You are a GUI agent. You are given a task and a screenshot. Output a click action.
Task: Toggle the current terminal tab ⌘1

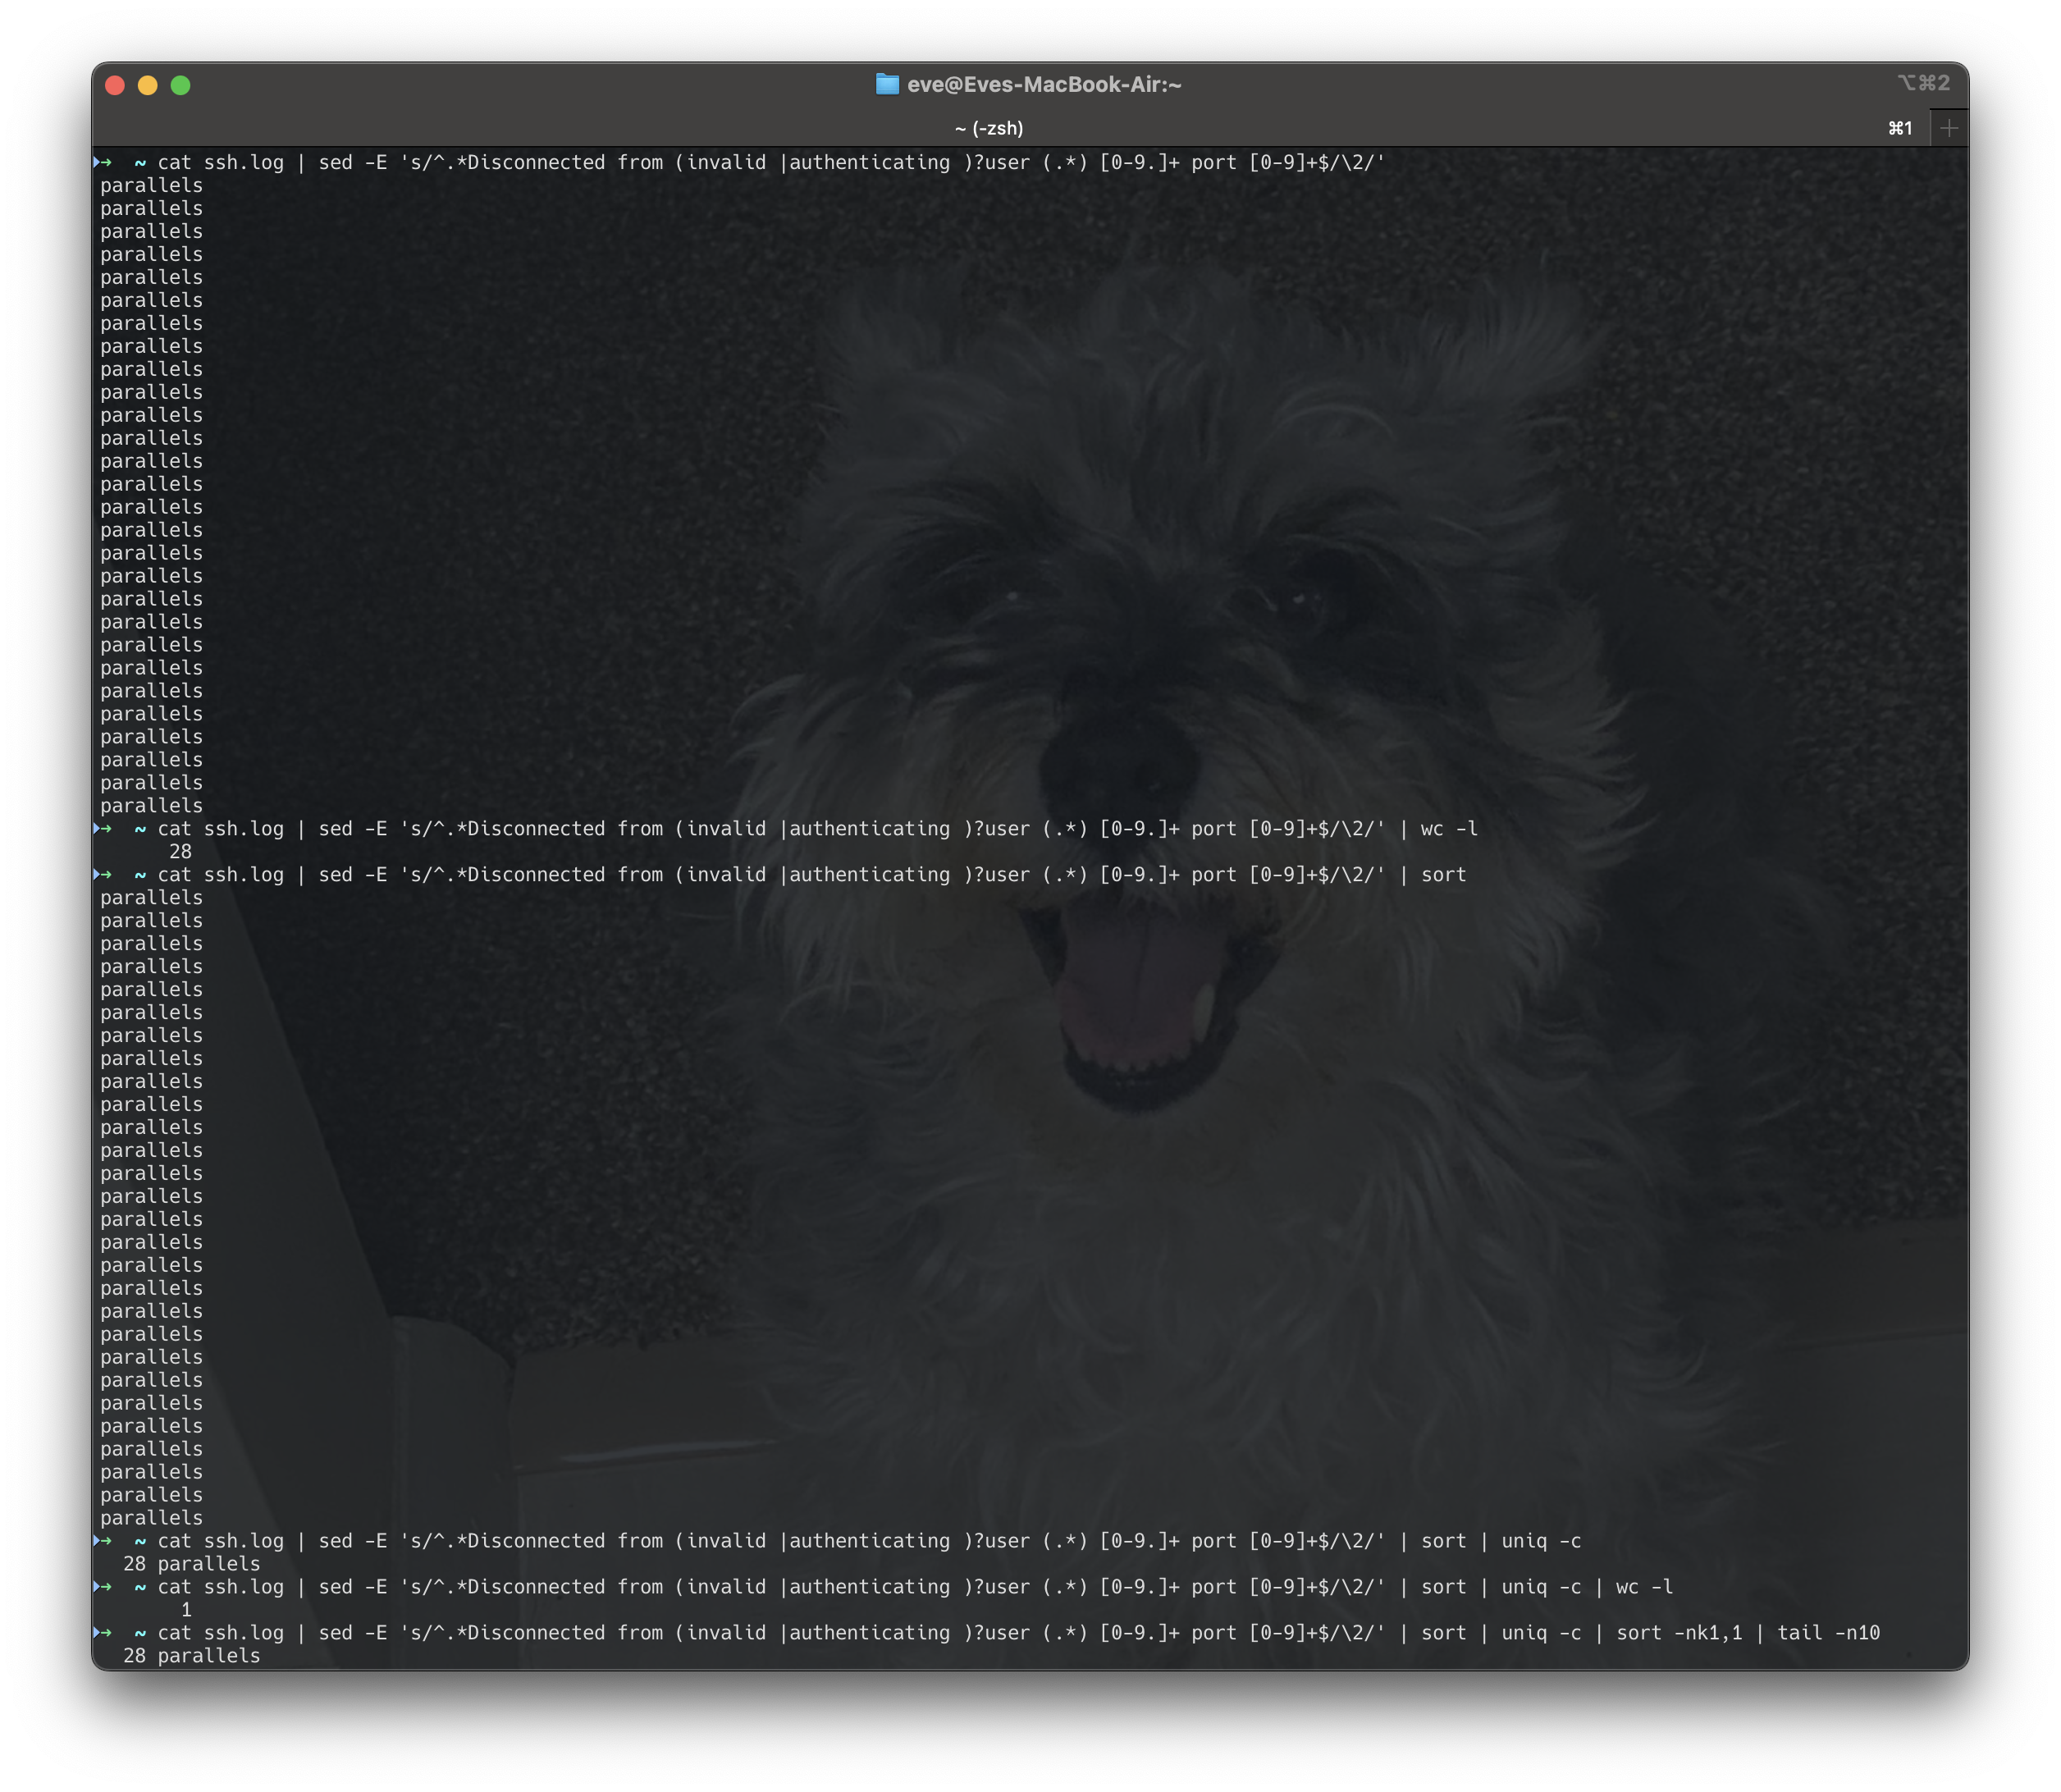[1896, 126]
